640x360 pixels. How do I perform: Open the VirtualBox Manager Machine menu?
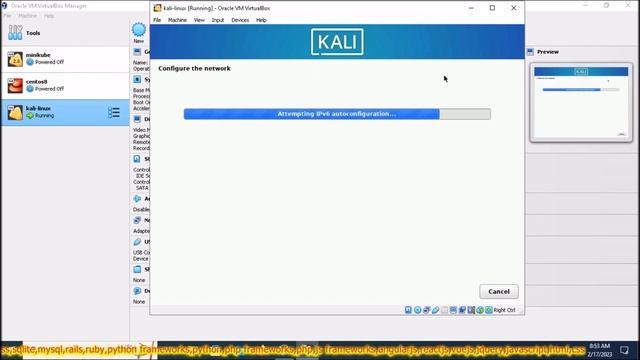[27, 16]
